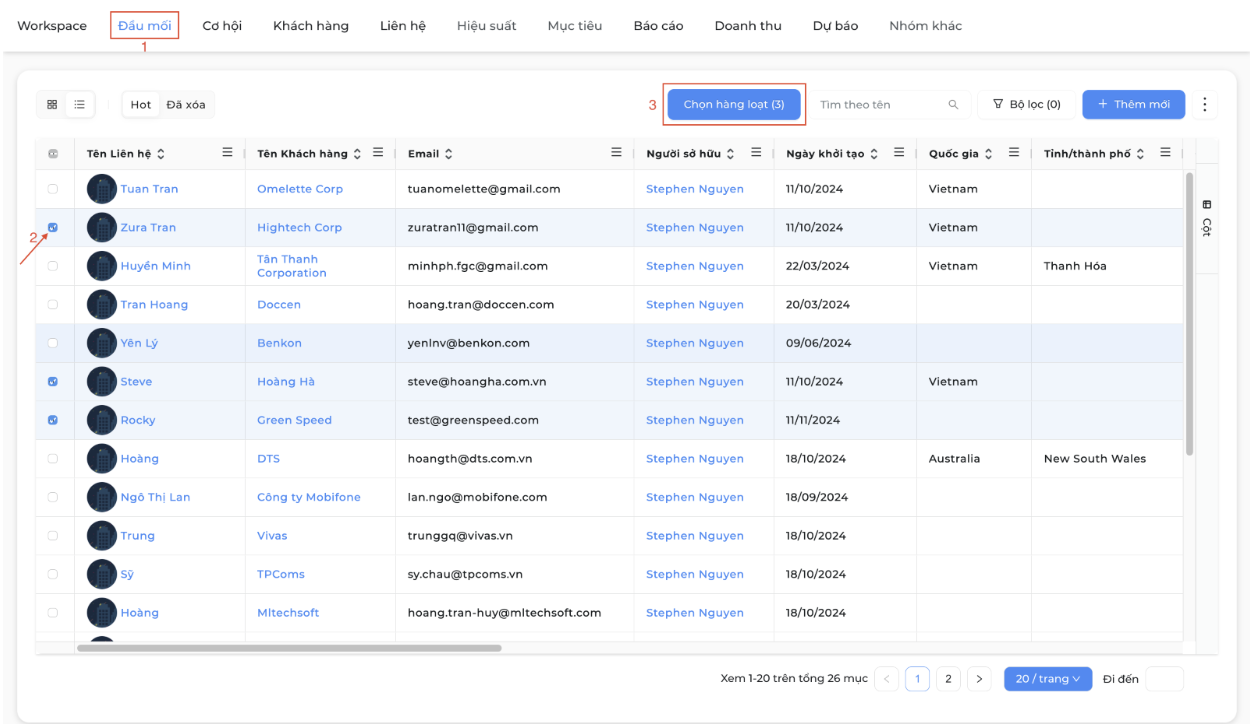Click the Thêm mới button
This screenshot has height=726, width=1250.
1133,104
